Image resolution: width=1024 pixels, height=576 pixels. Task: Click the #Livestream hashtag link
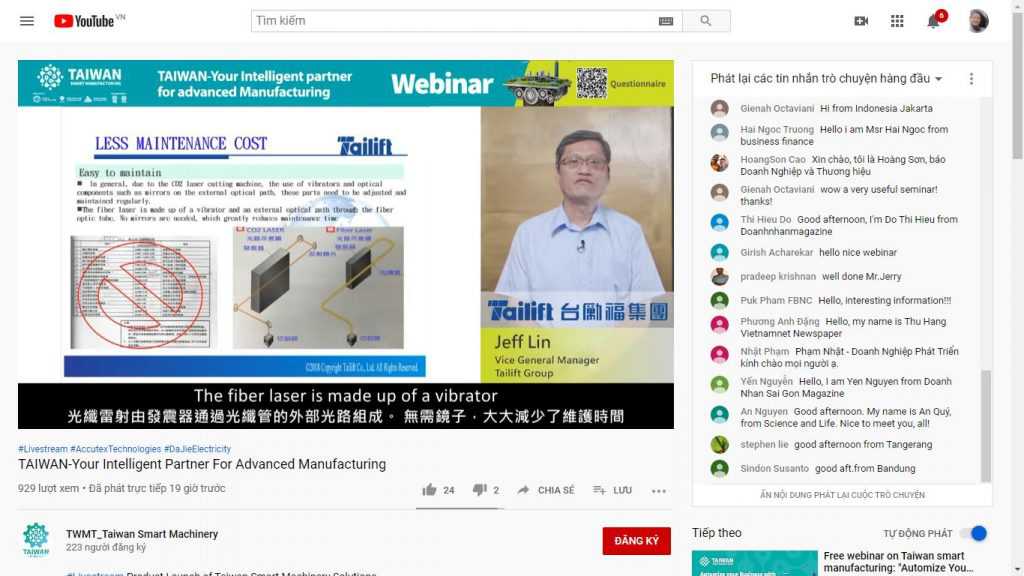point(41,449)
